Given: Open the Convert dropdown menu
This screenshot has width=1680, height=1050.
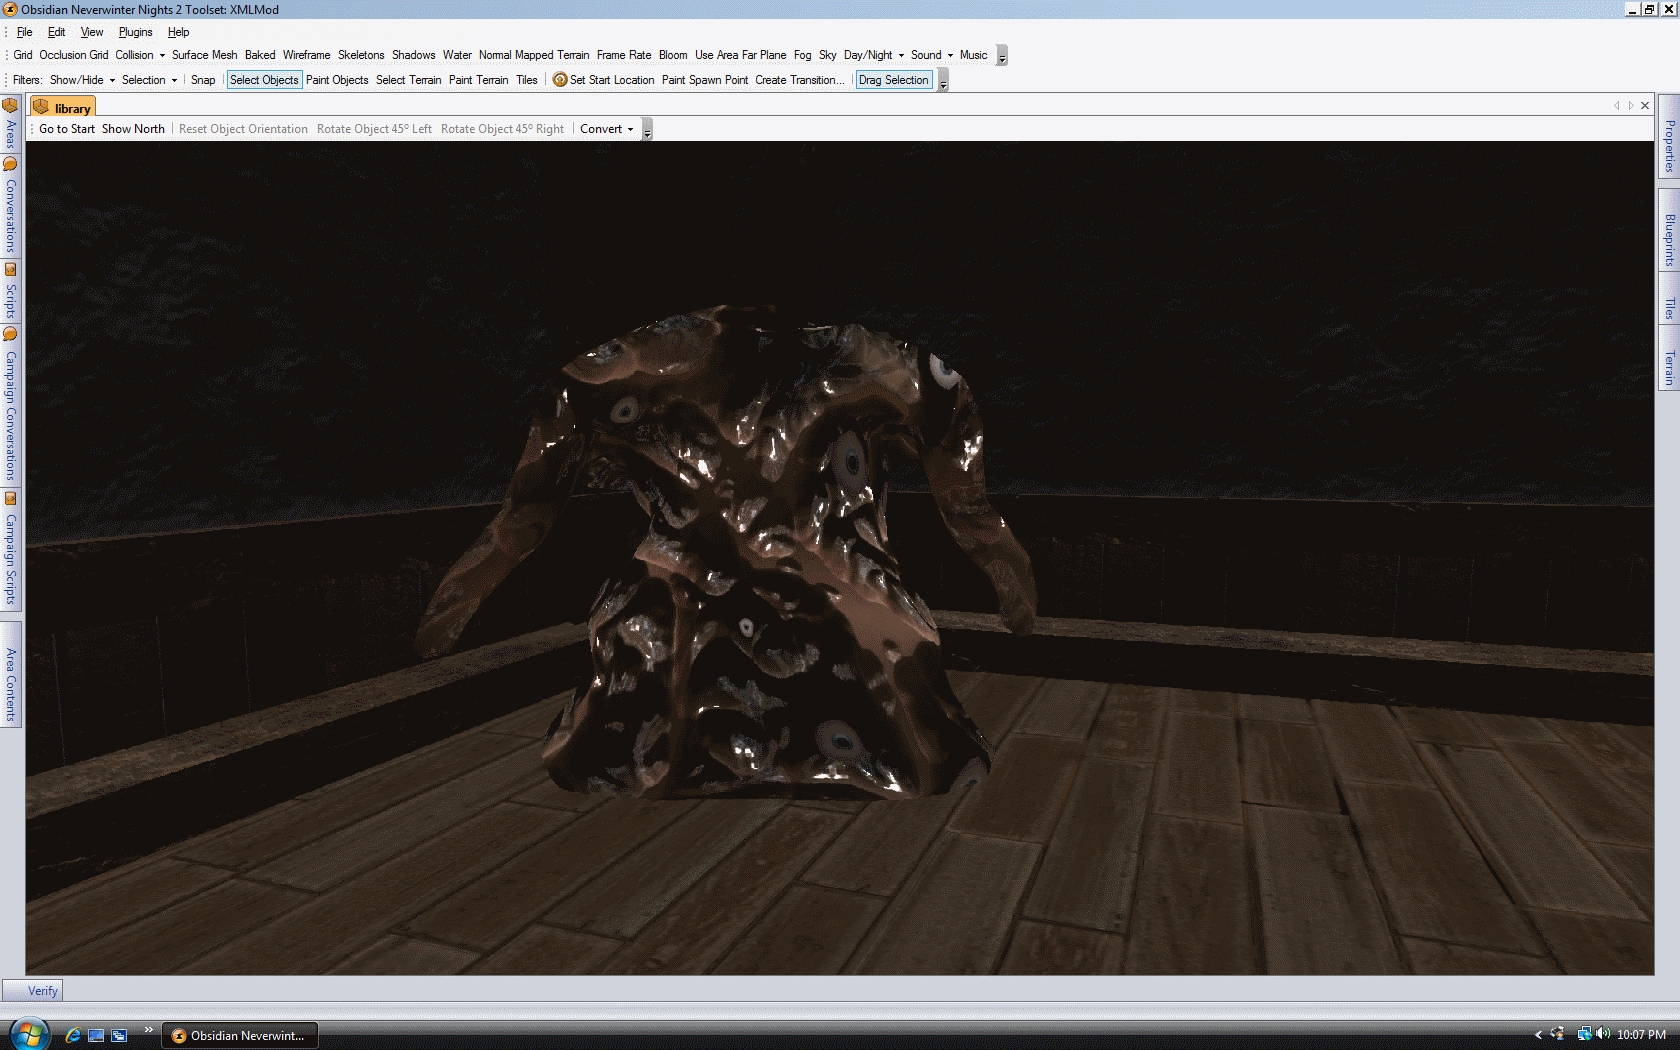Looking at the screenshot, I should 606,129.
